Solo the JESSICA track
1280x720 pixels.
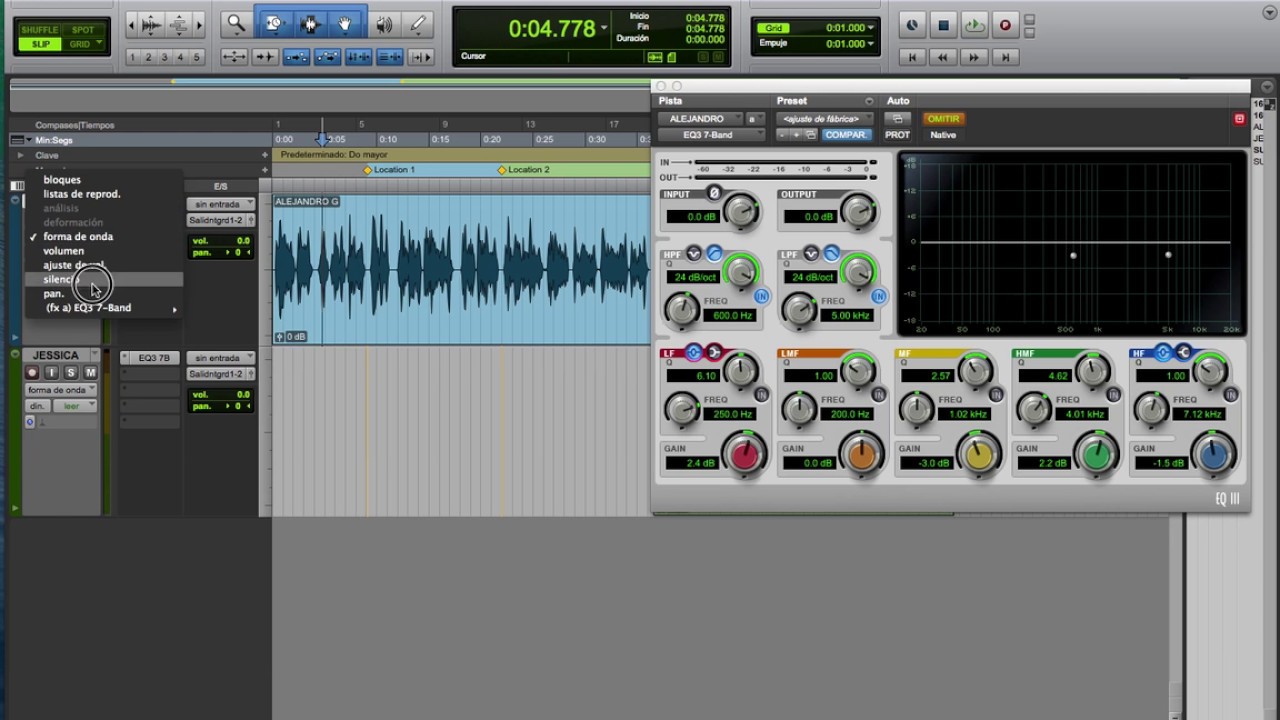(x=70, y=373)
